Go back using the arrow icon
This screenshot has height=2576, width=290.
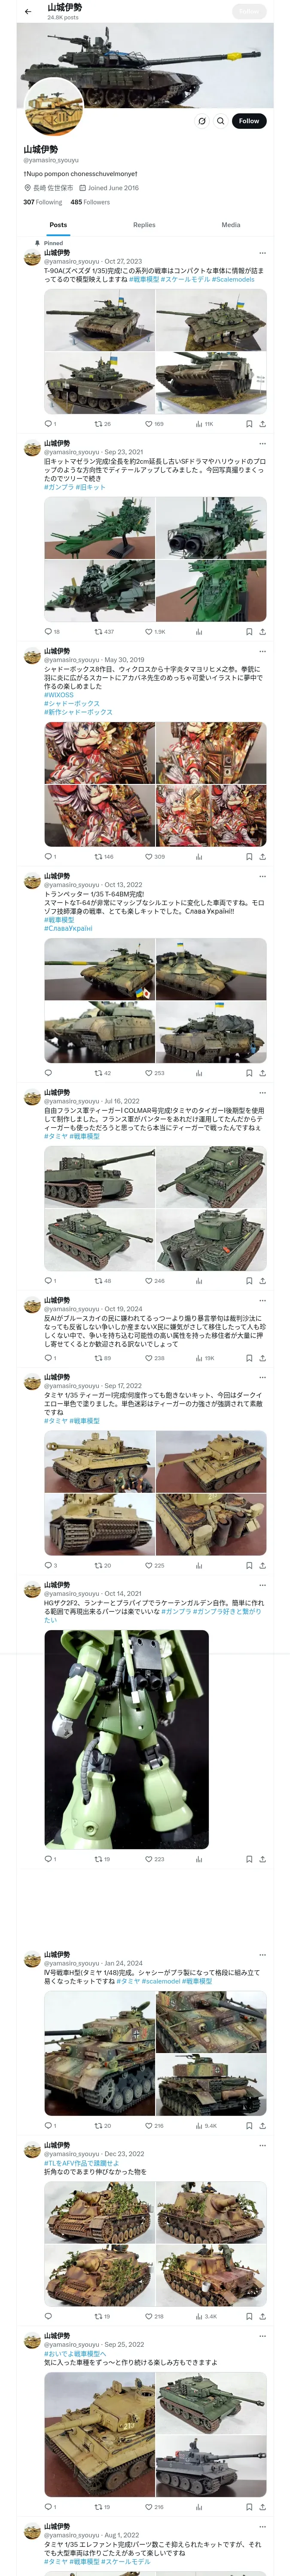(x=28, y=12)
